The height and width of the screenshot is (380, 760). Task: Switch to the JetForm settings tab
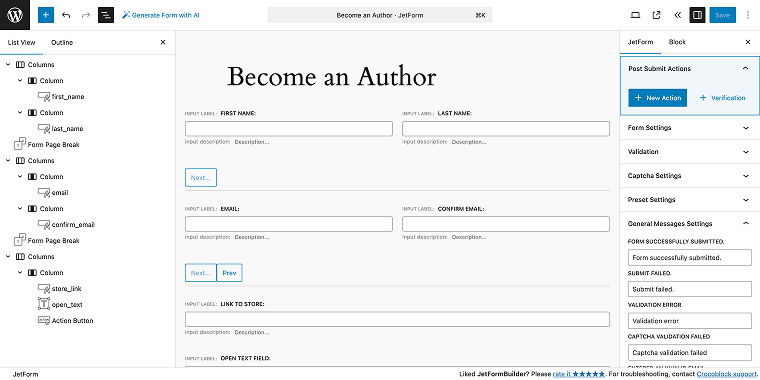(x=640, y=42)
